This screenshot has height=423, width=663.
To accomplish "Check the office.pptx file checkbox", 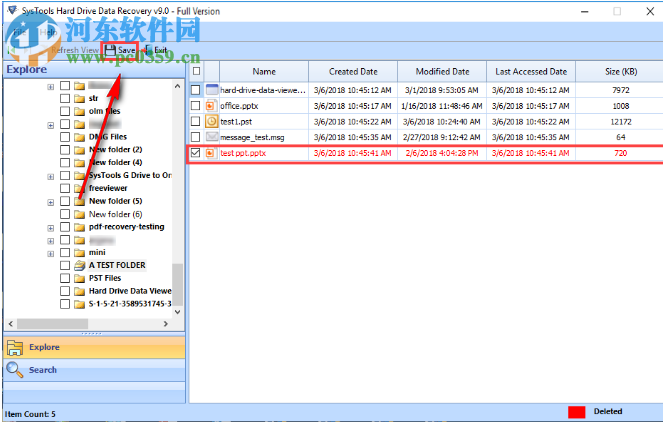I will (x=195, y=106).
